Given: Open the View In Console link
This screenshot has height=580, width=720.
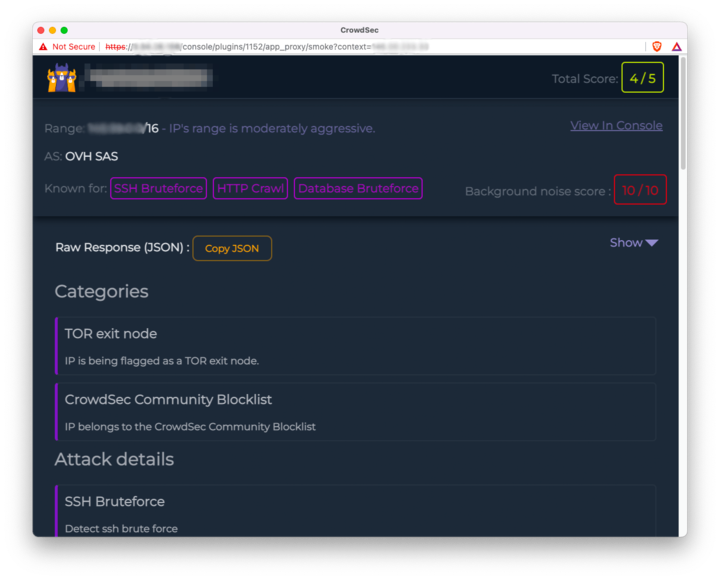Looking at the screenshot, I should tap(616, 126).
